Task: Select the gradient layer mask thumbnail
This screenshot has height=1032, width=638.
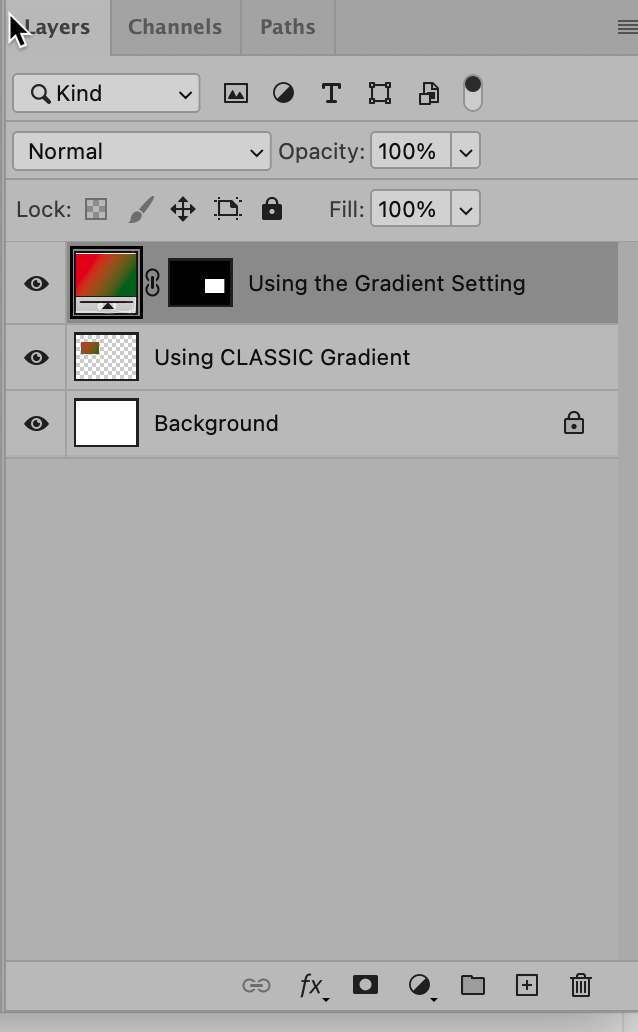Action: pyautogui.click(x=200, y=284)
